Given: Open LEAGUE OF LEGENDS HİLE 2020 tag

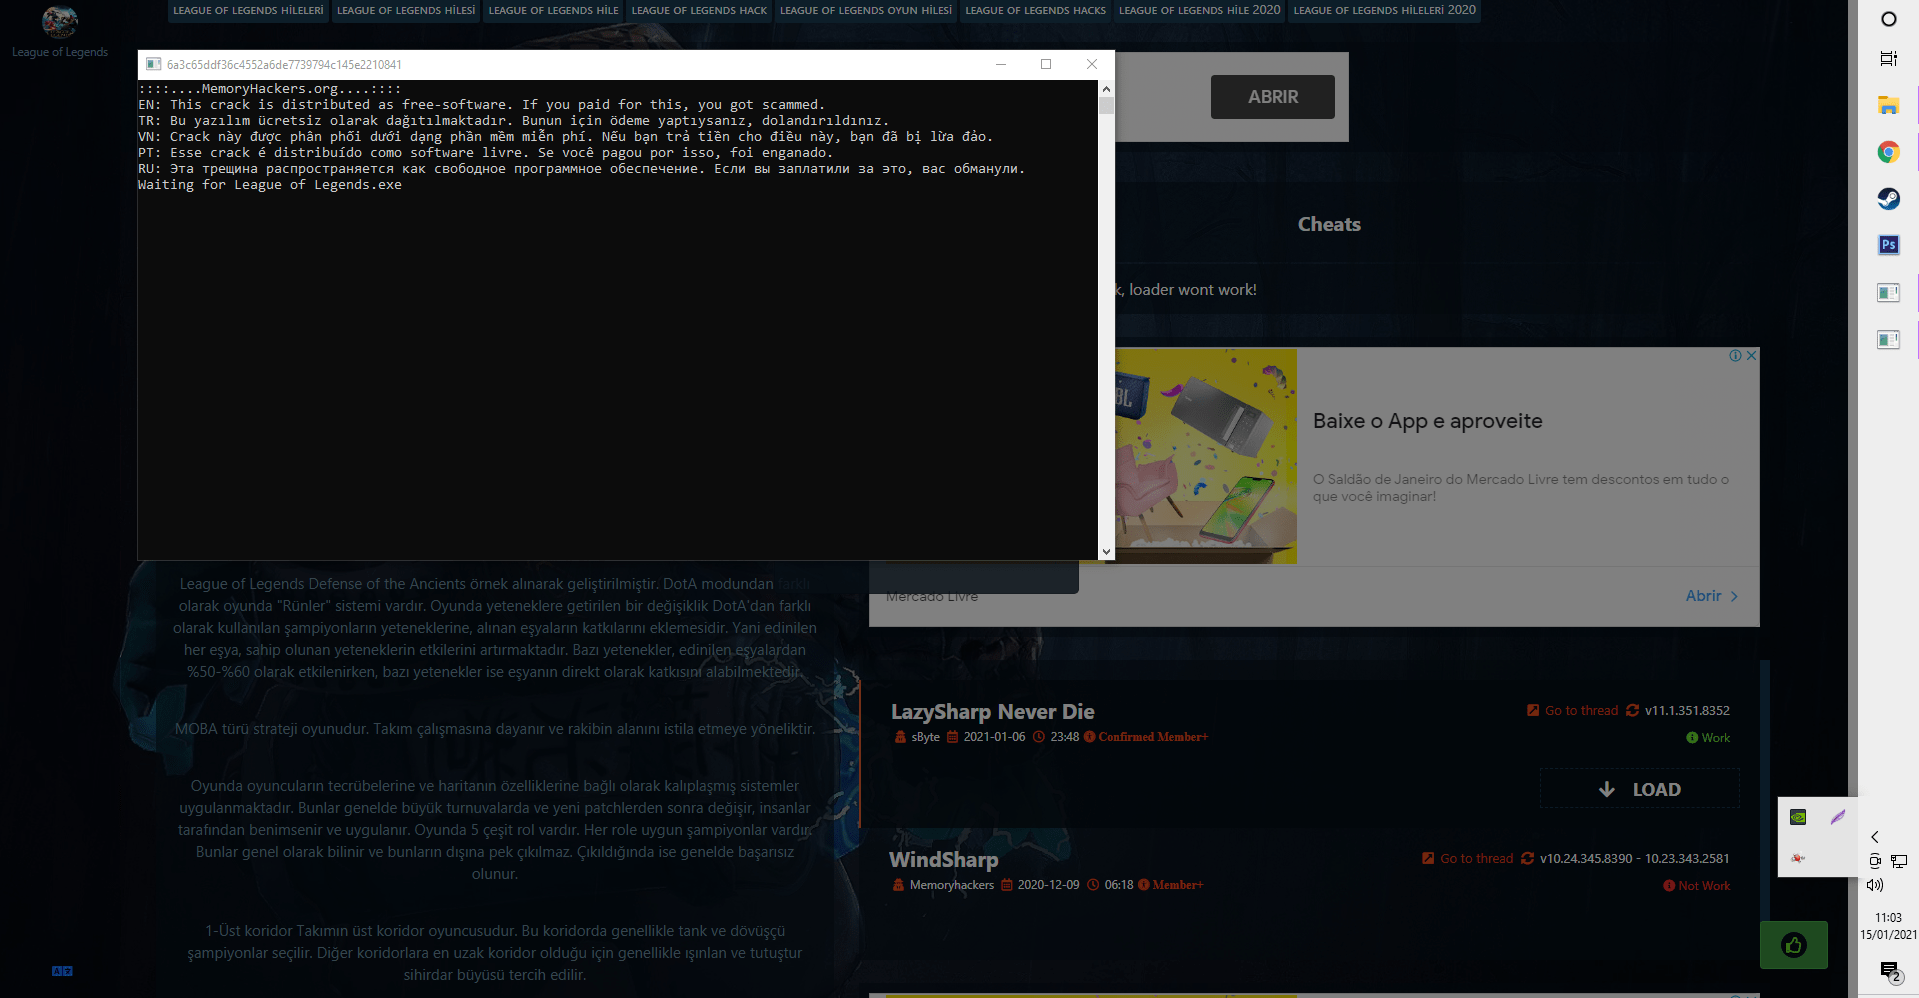Looking at the screenshot, I should [x=1199, y=10].
